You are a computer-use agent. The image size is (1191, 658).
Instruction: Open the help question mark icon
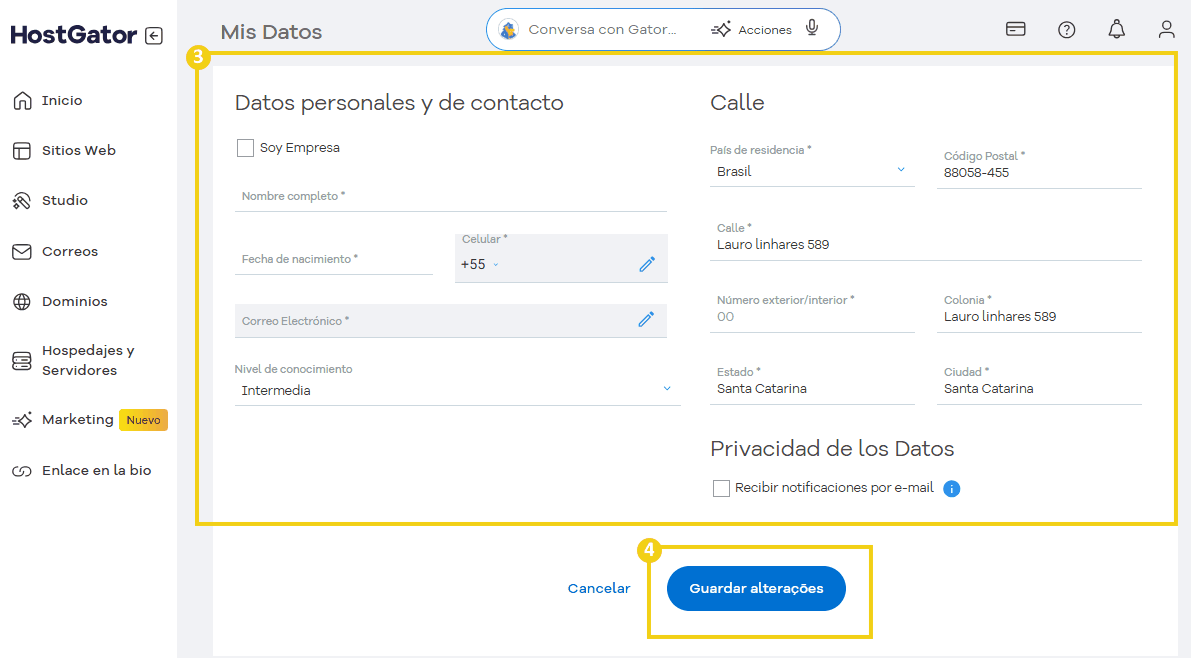[x=1066, y=29]
